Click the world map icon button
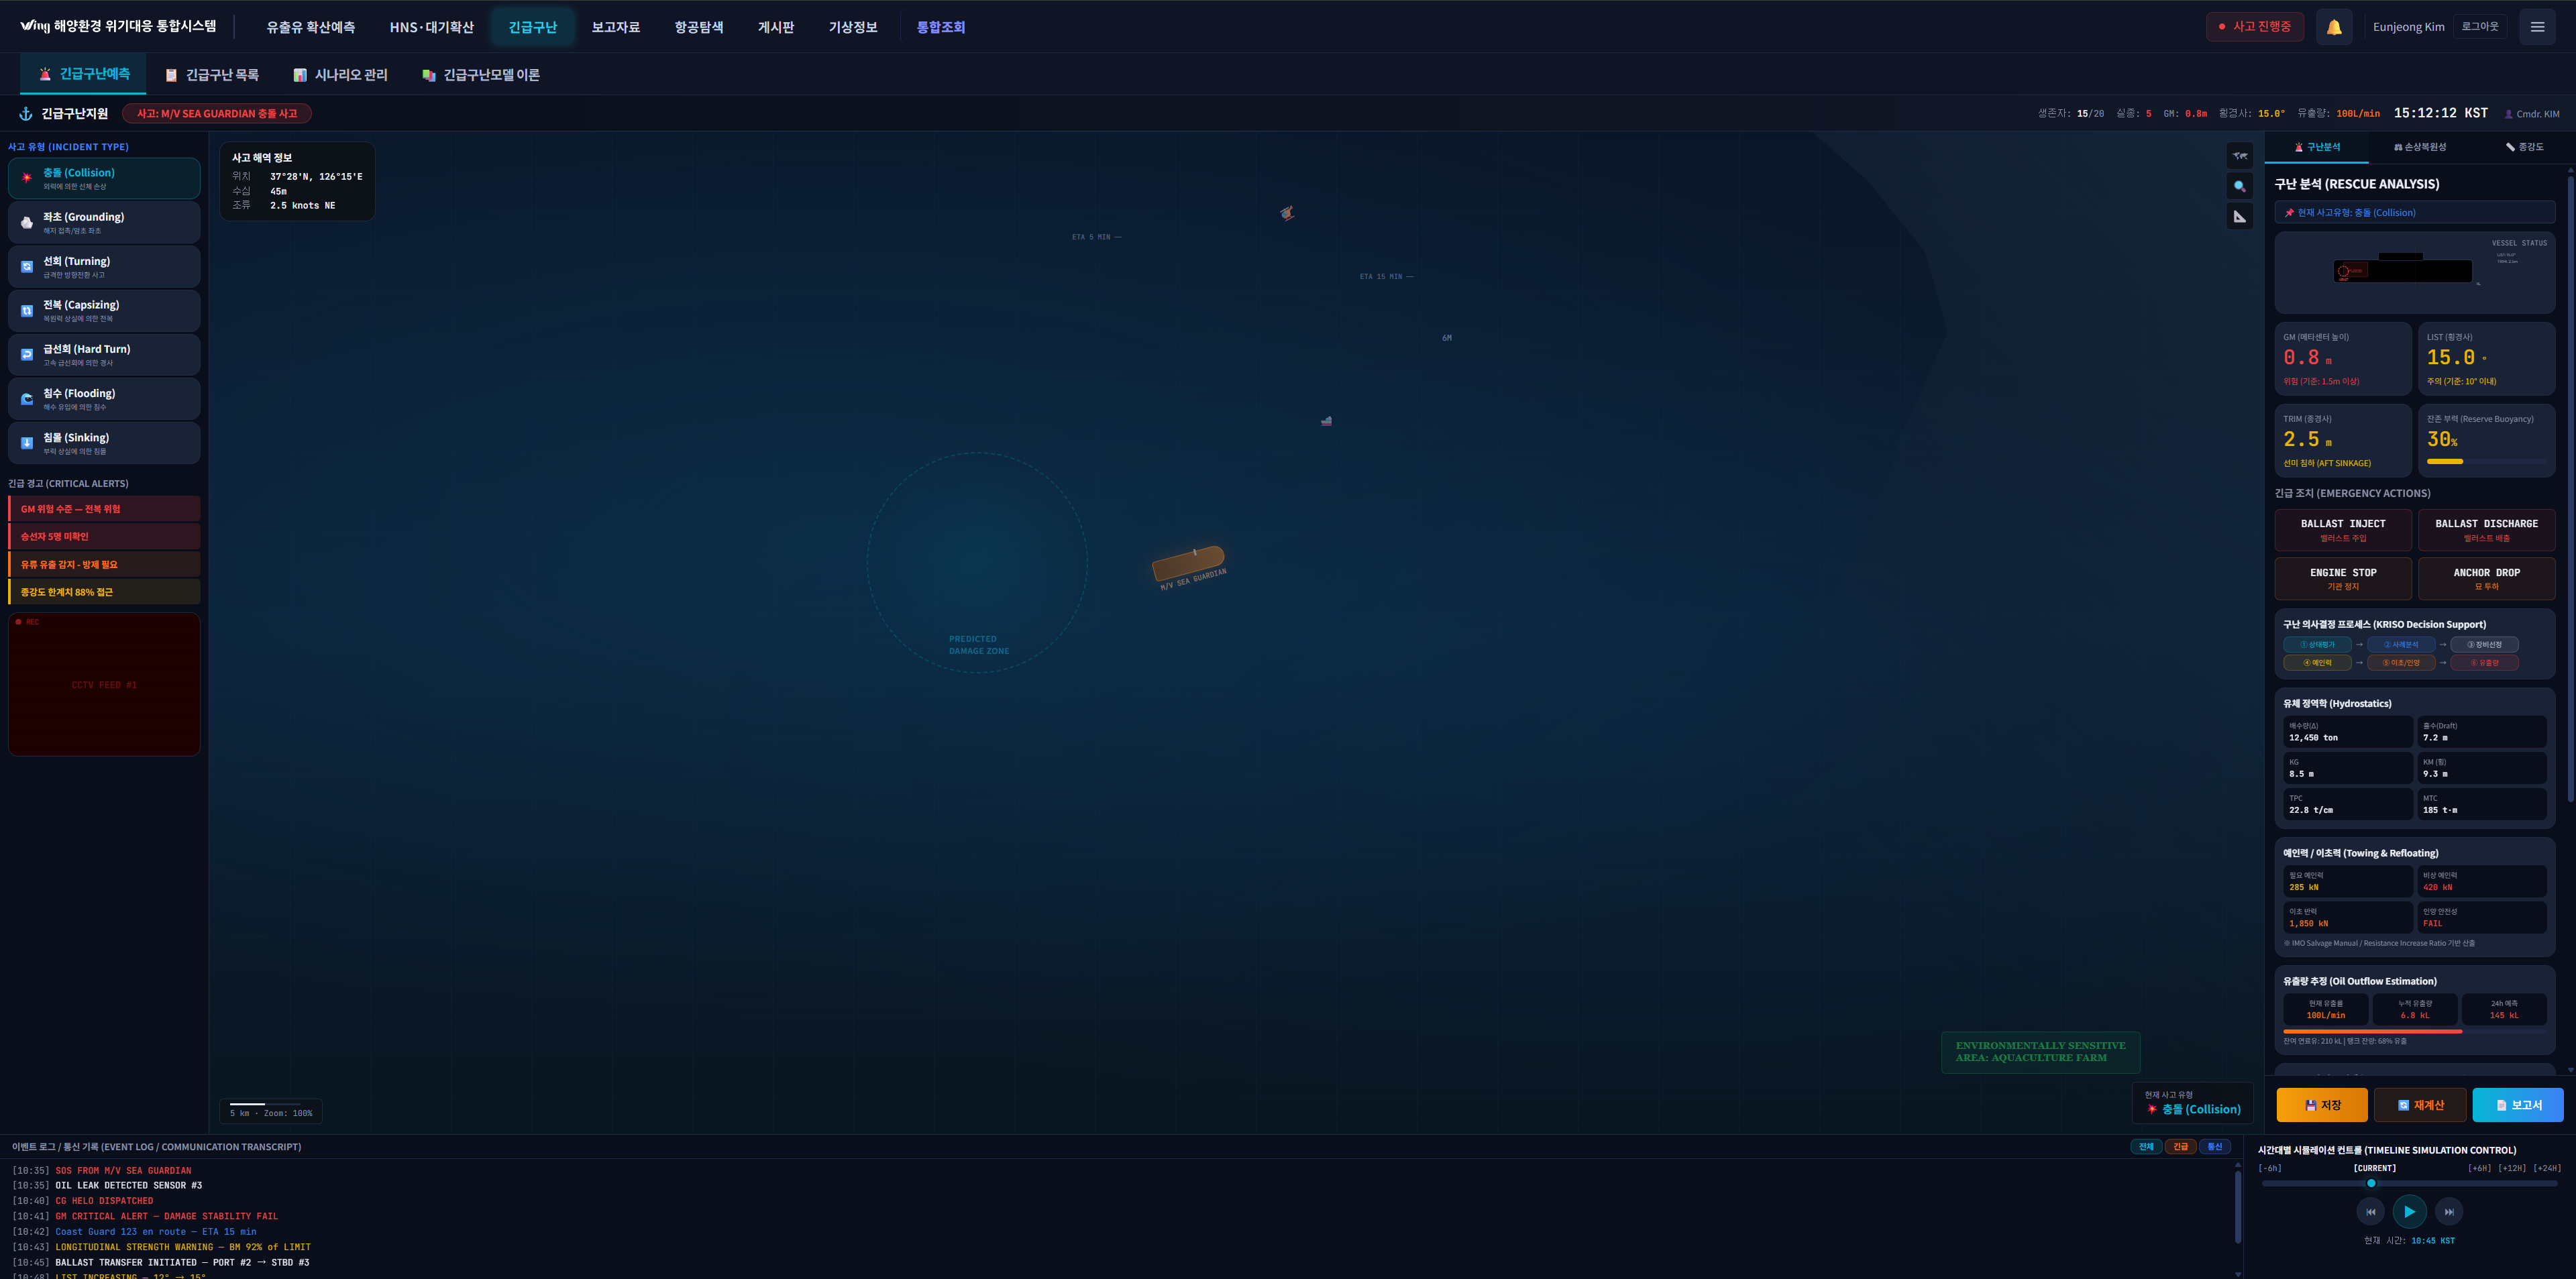Screen dimensions: 2576x1279 pos(2239,155)
